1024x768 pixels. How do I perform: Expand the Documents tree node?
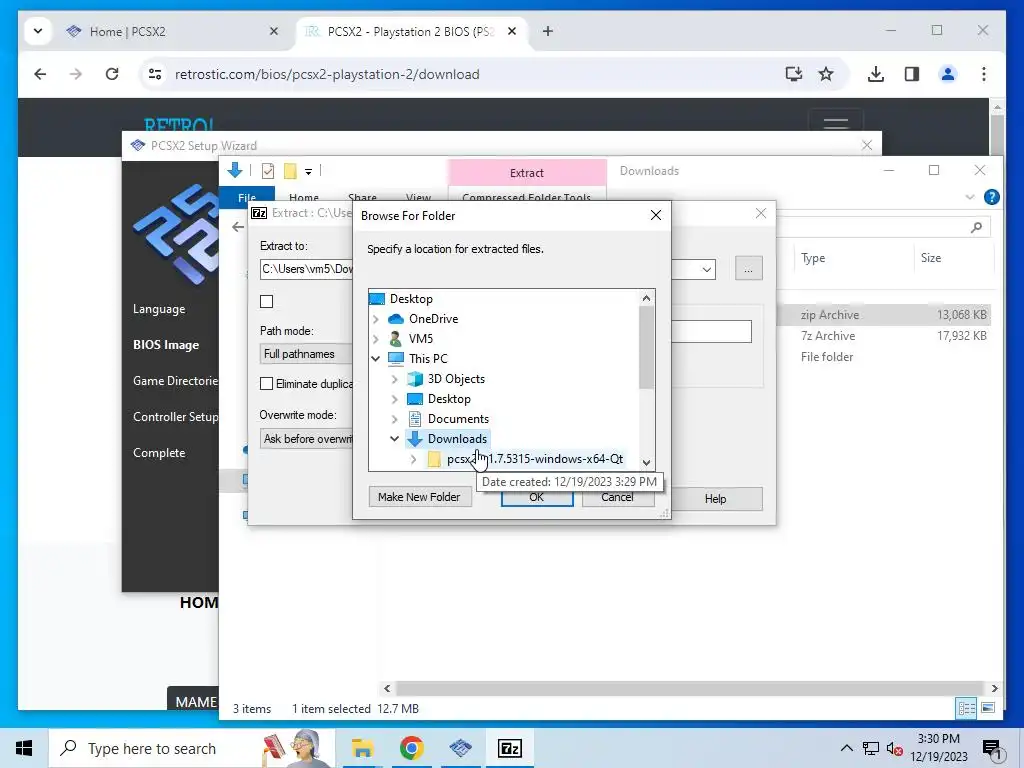tap(394, 419)
